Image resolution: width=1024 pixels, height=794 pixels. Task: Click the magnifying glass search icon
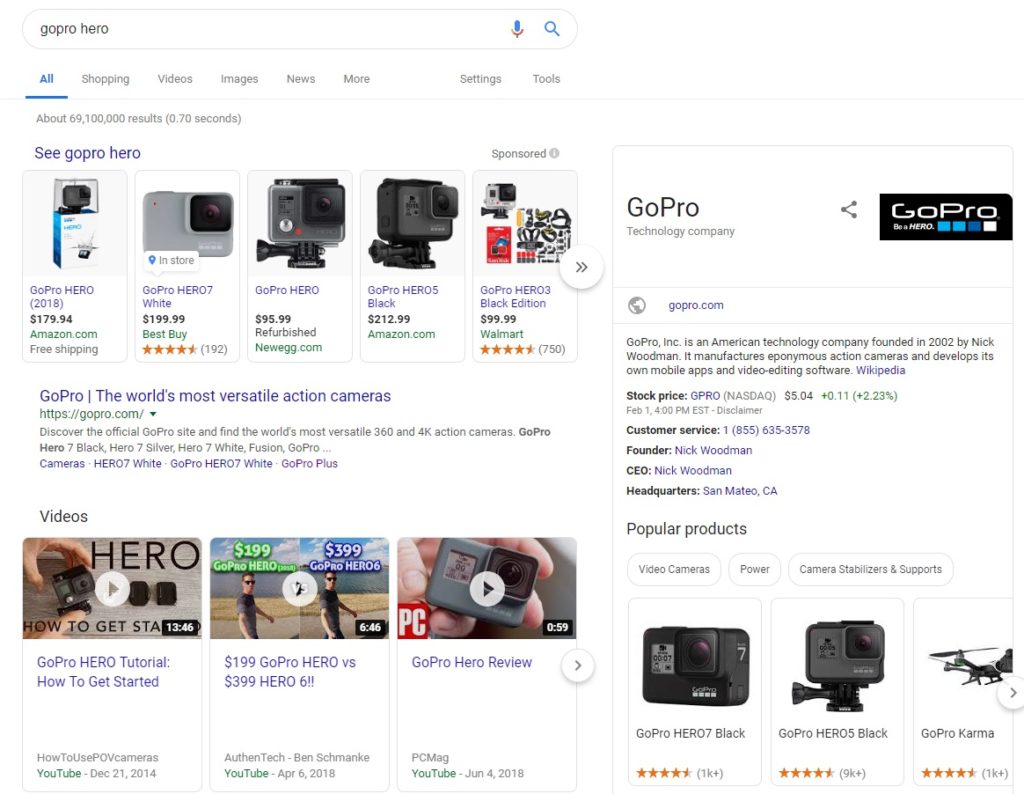coord(552,29)
